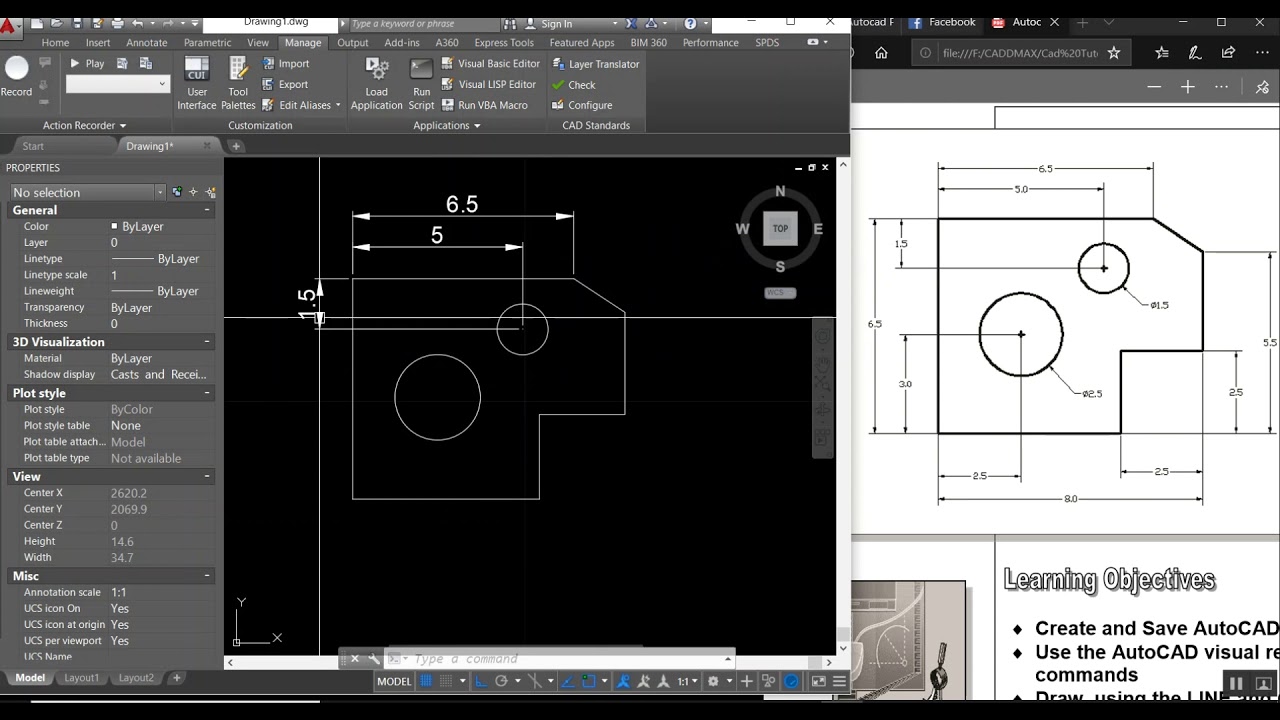Switch to the Annotate ribbon tab
The image size is (1280, 720).
tap(147, 42)
